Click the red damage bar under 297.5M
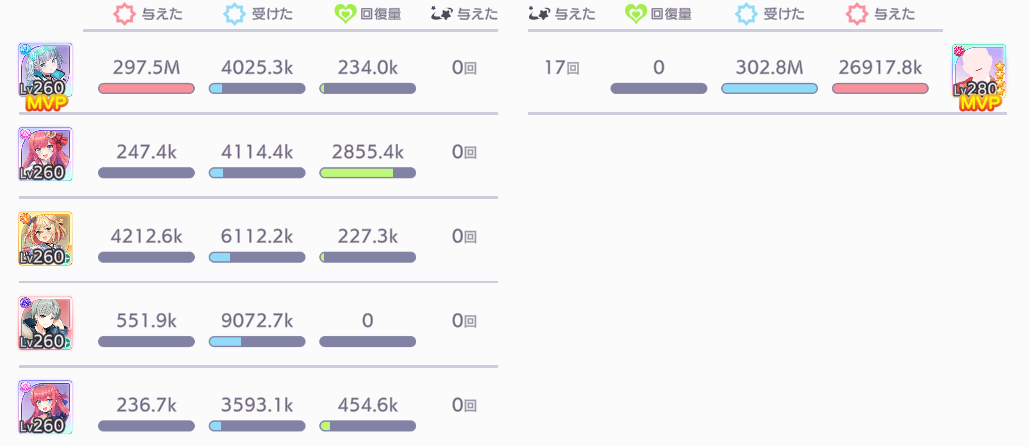Viewport: 1029px width, 447px height. [146, 89]
